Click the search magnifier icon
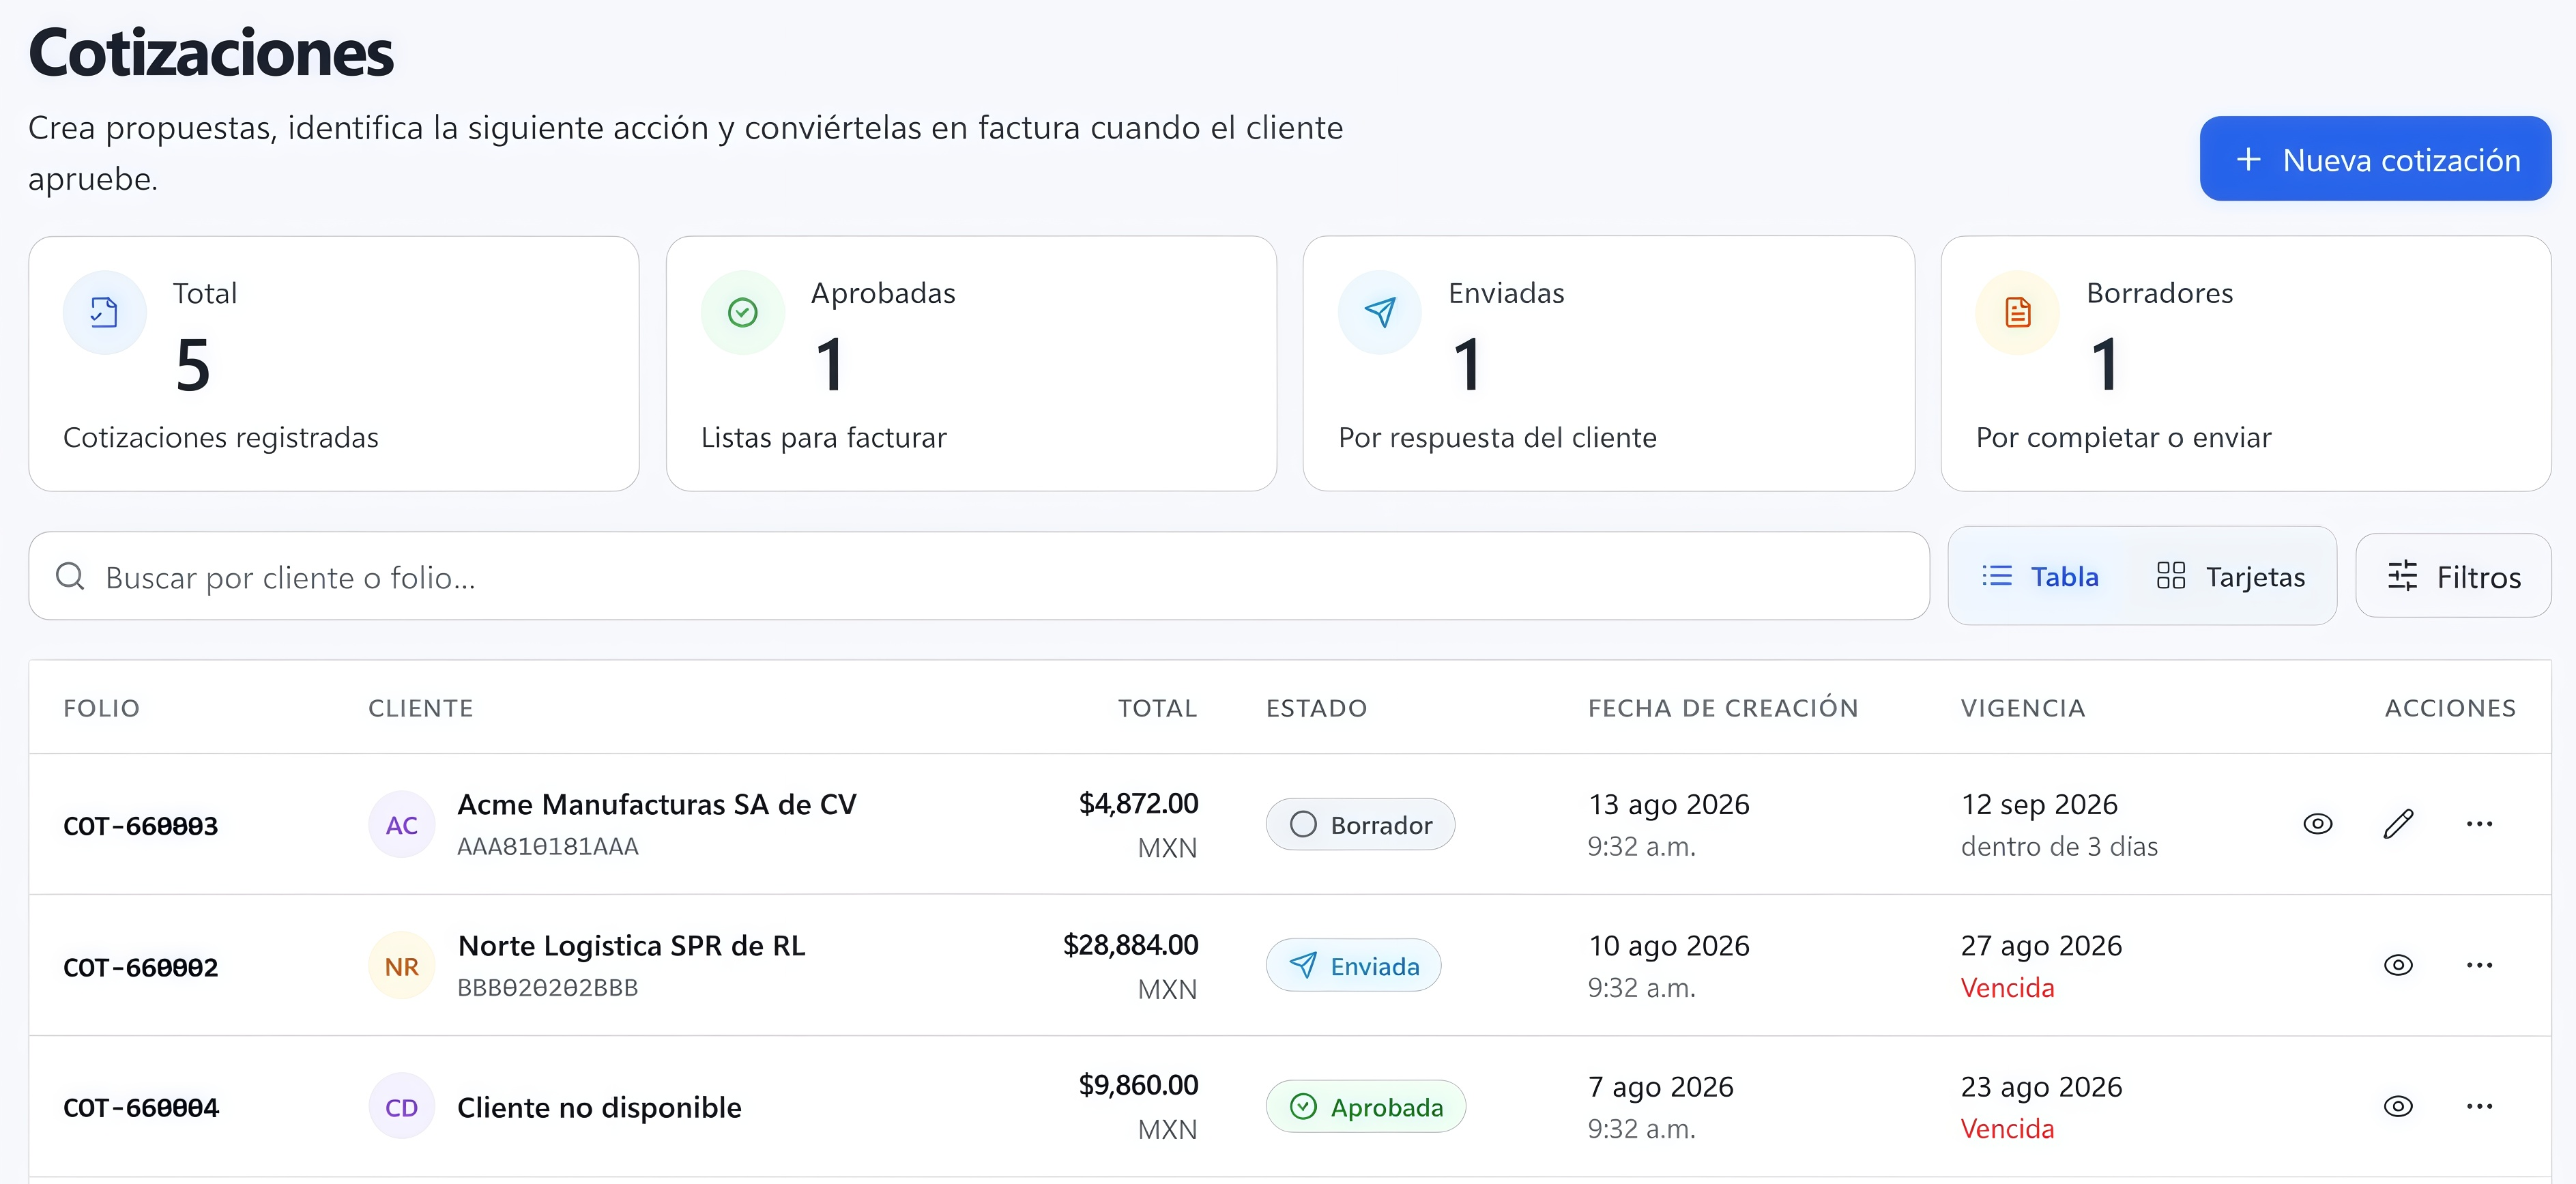This screenshot has width=2576, height=1184. tap(70, 576)
